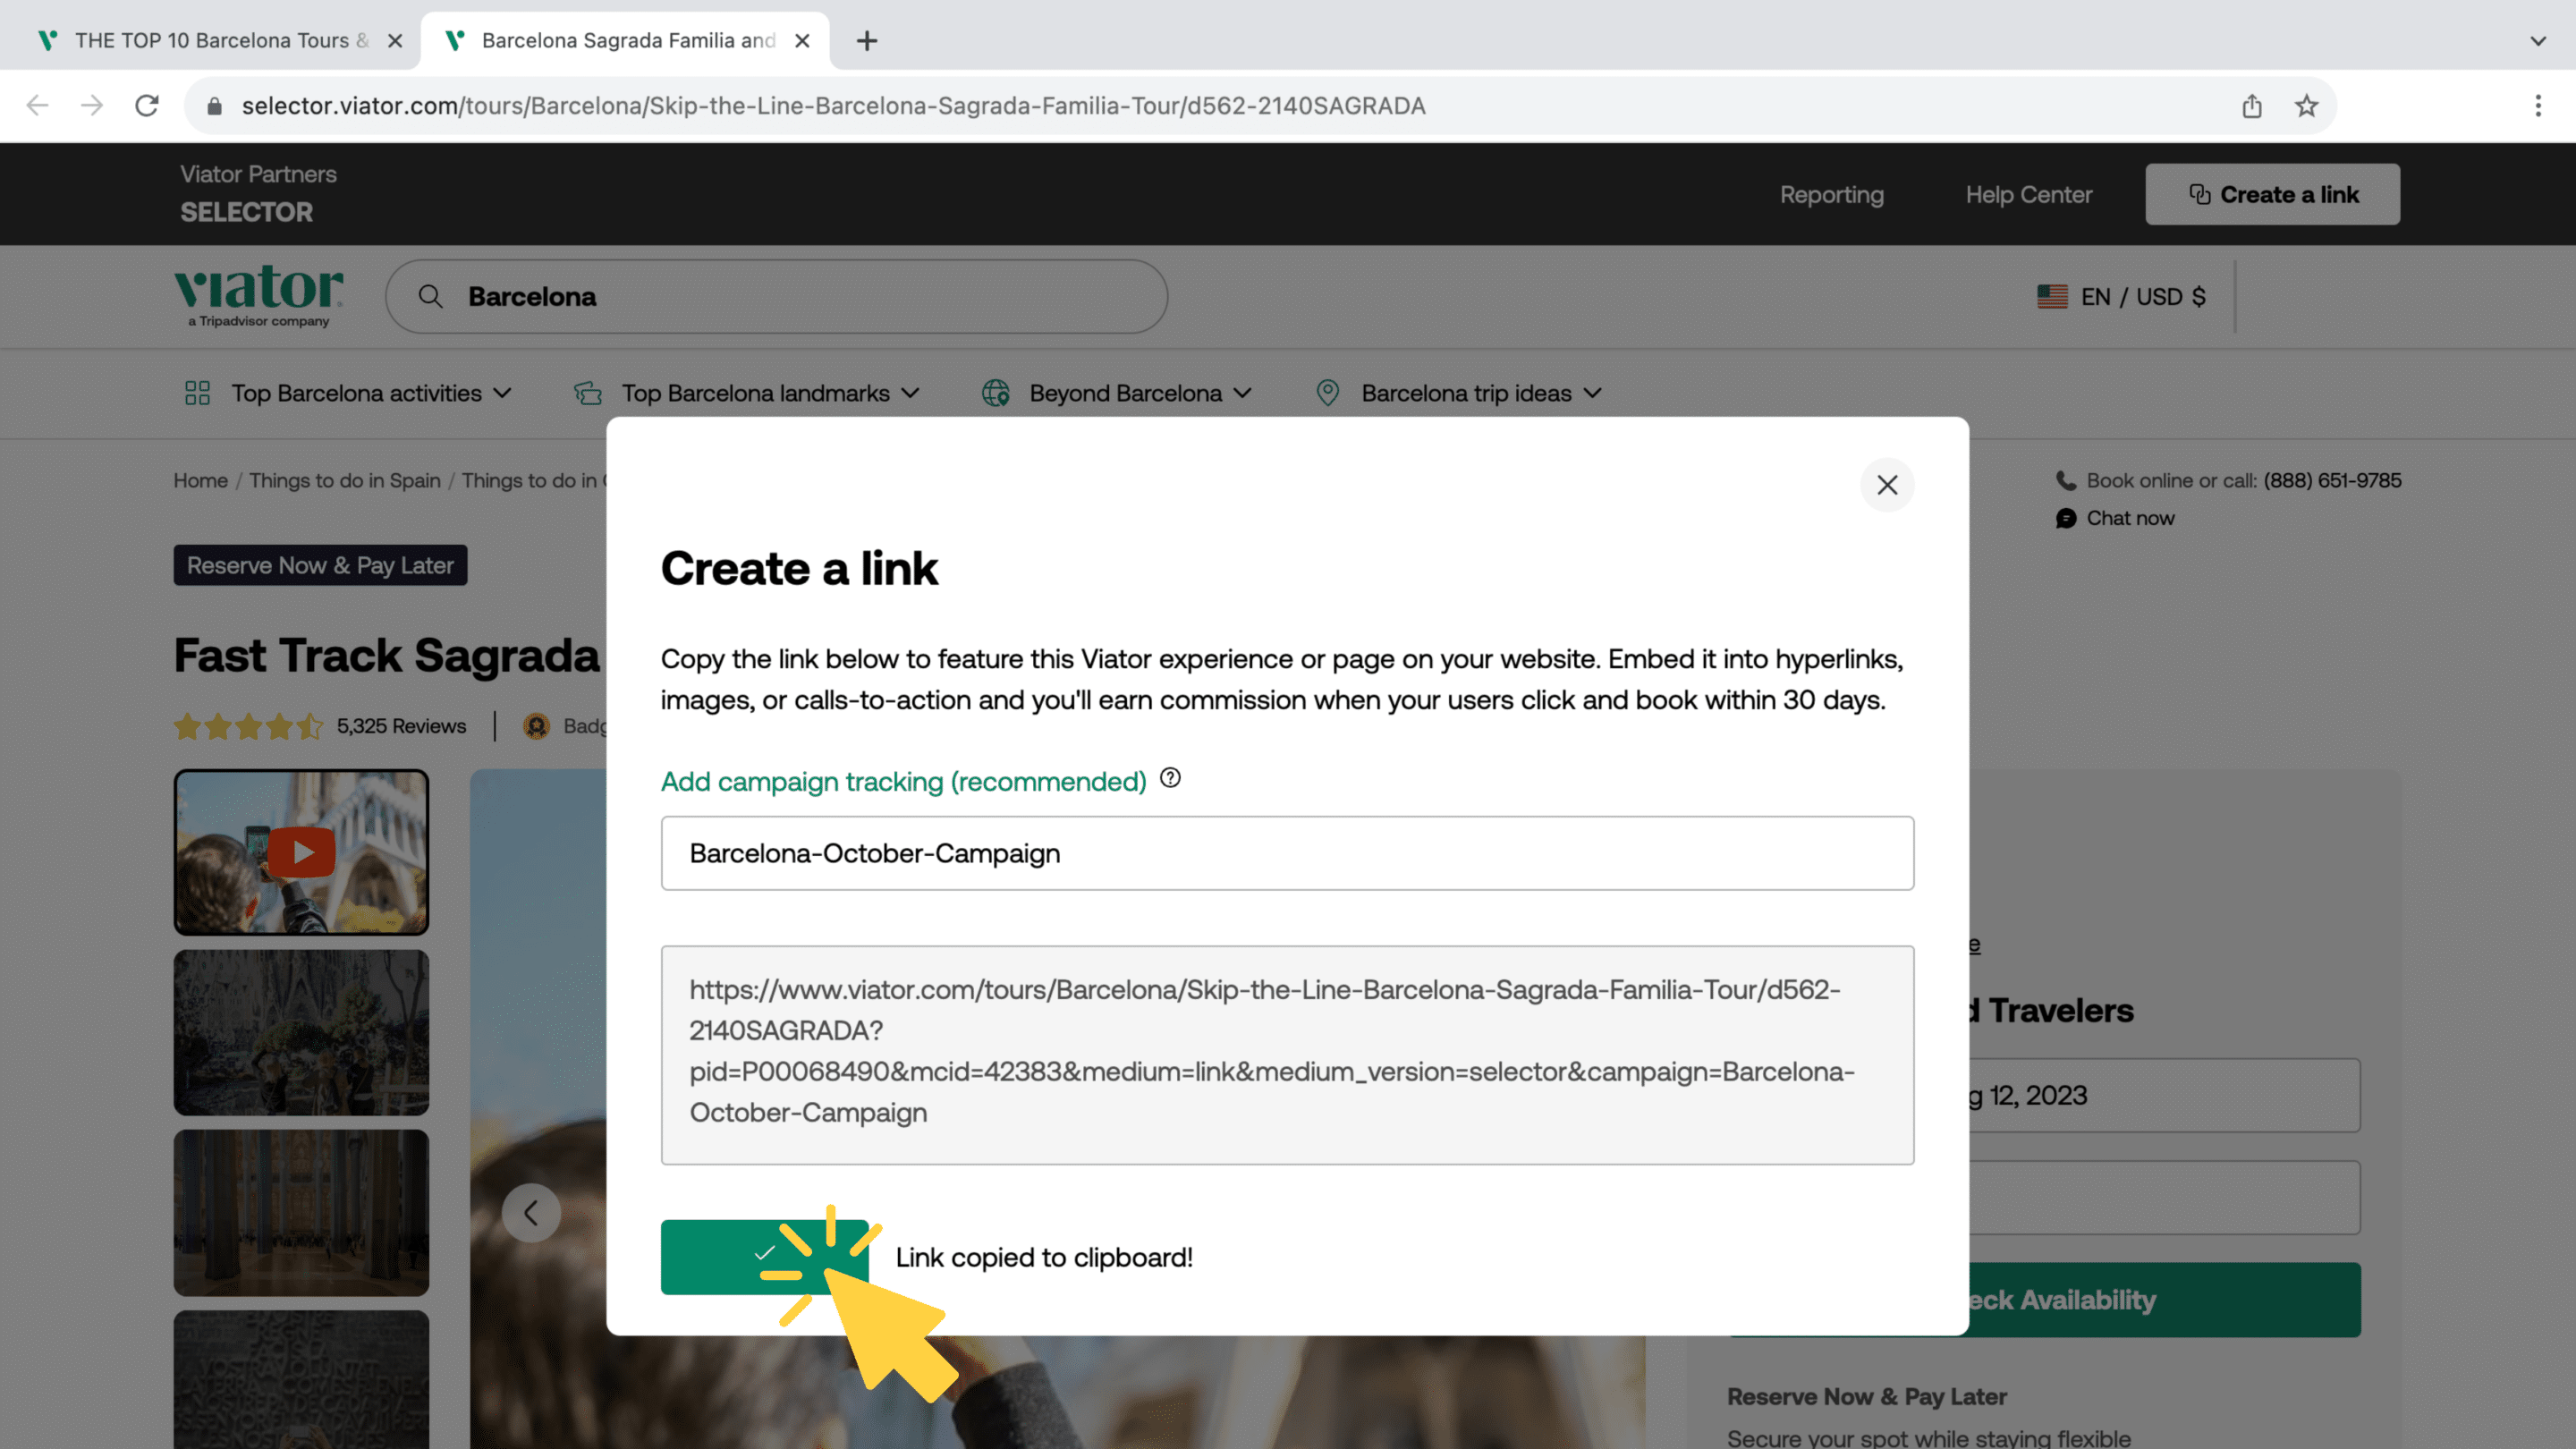Click the green copy link button
The image size is (2576, 1449).
(x=764, y=1256)
